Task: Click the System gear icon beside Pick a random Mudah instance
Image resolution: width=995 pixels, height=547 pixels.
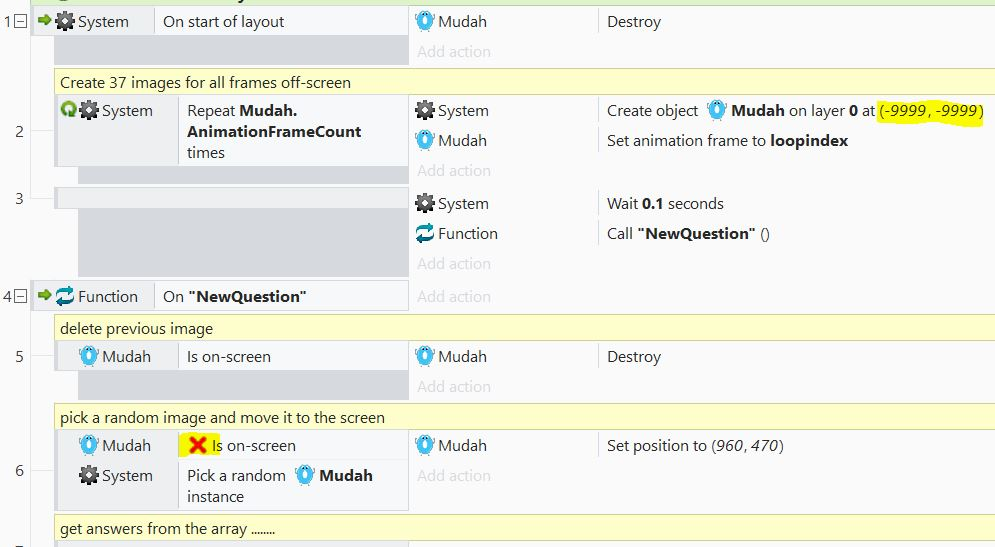Action: 88,475
